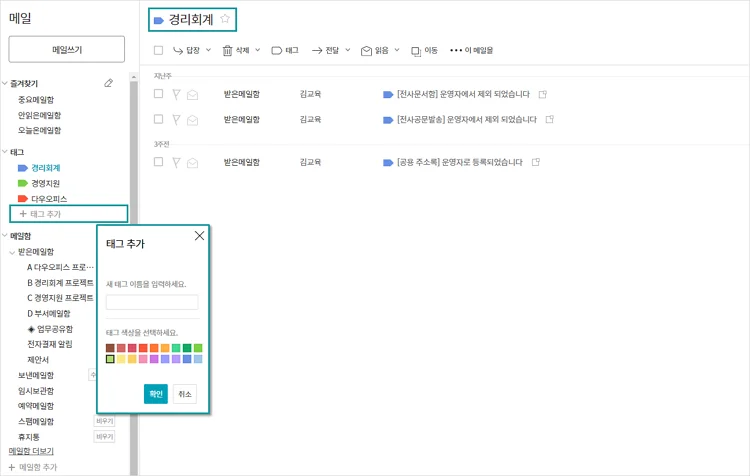Star the 경리회계 tag as favorite

pyautogui.click(x=226, y=19)
